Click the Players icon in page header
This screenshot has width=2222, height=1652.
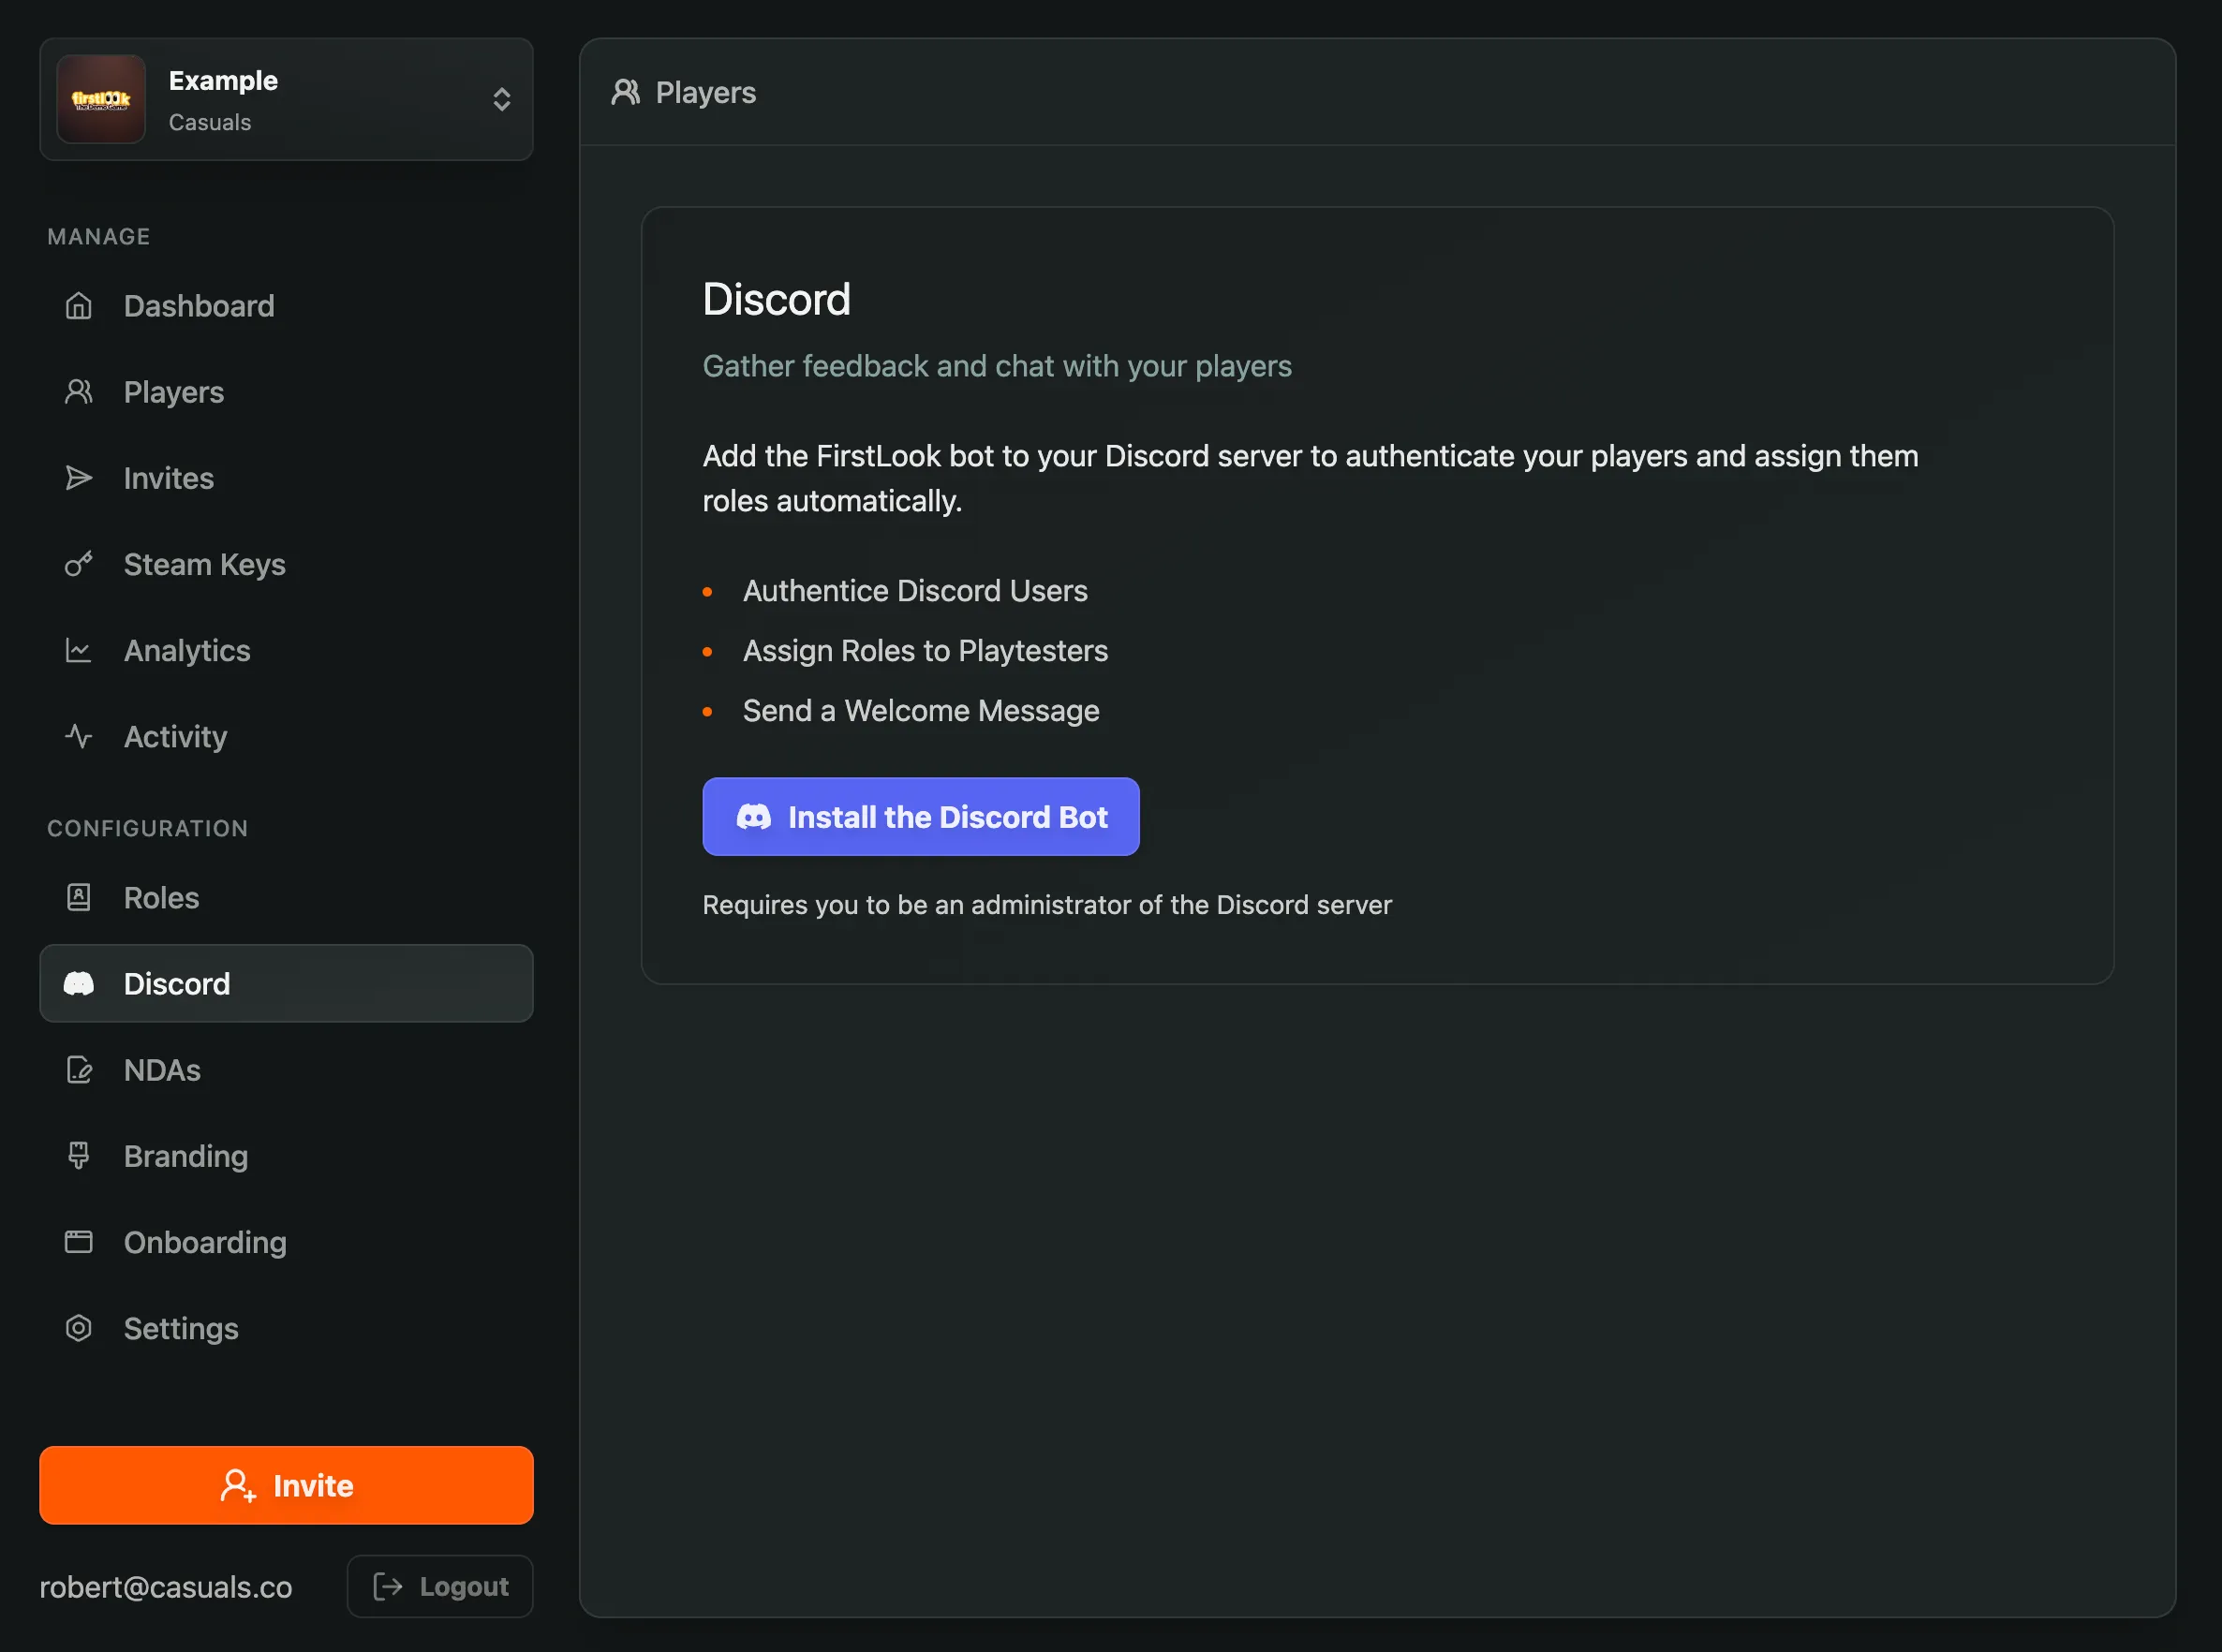pyautogui.click(x=626, y=92)
